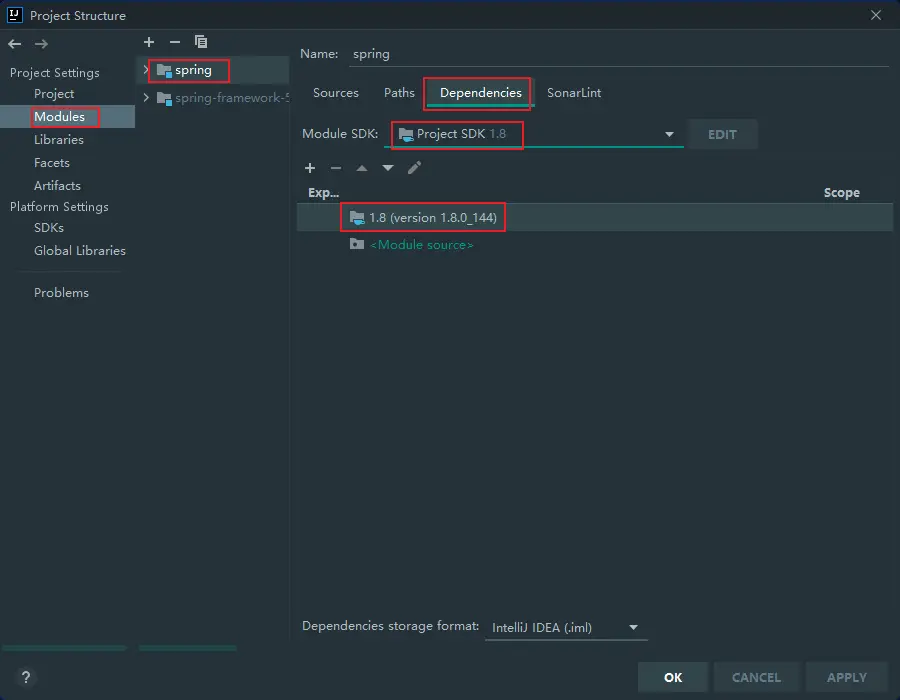Open the Module SDK dropdown
Viewport: 900px width, 700px height.
668,134
